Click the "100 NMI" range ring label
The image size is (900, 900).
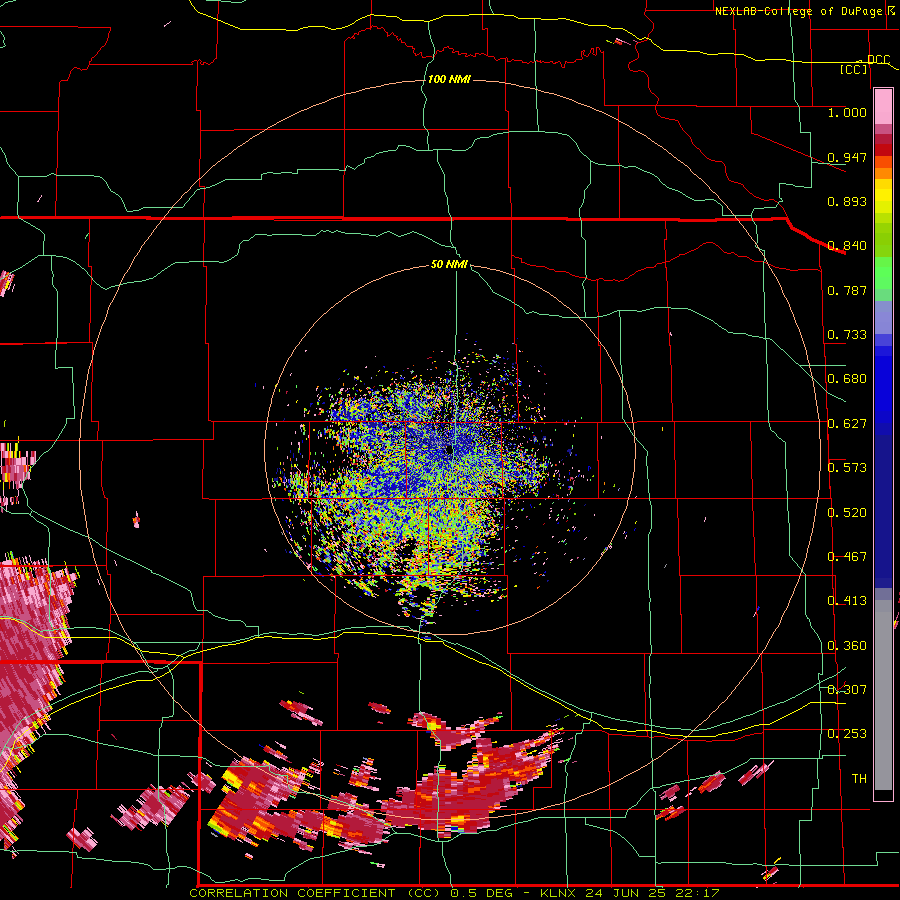pyautogui.click(x=449, y=79)
